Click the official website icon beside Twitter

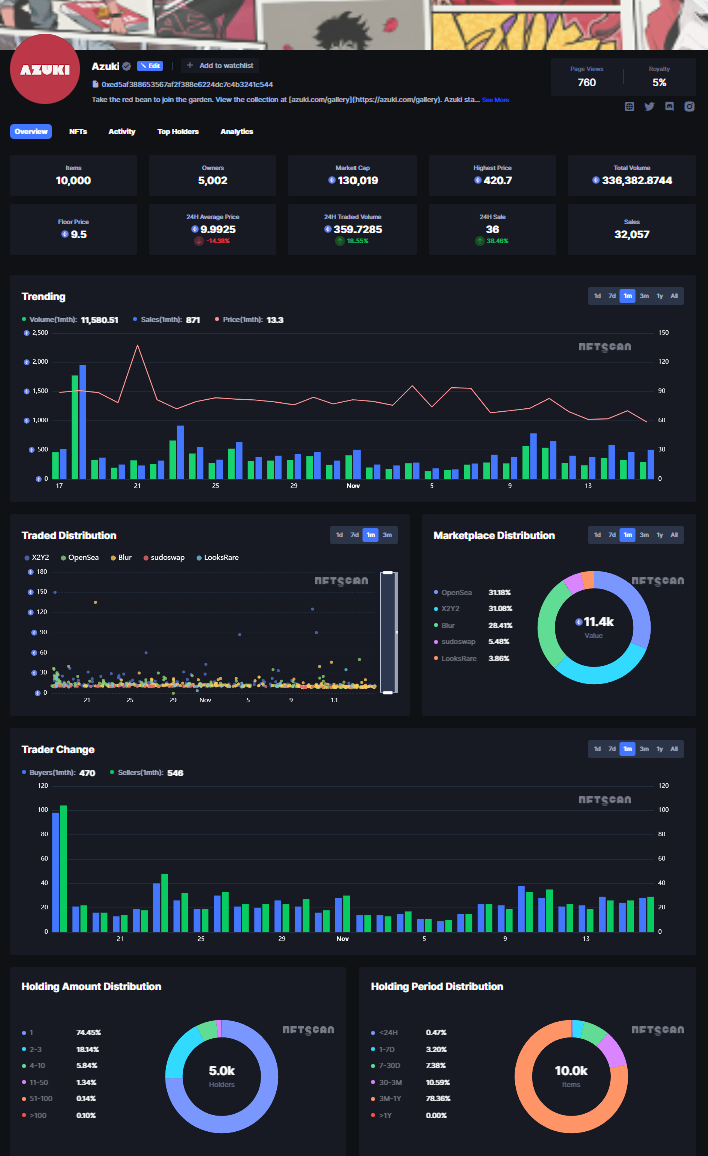(x=629, y=106)
